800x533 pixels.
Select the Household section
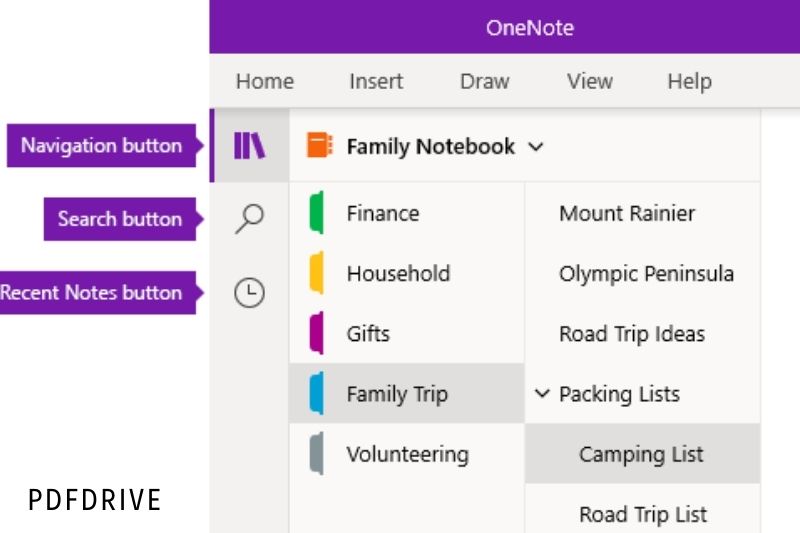click(407, 273)
